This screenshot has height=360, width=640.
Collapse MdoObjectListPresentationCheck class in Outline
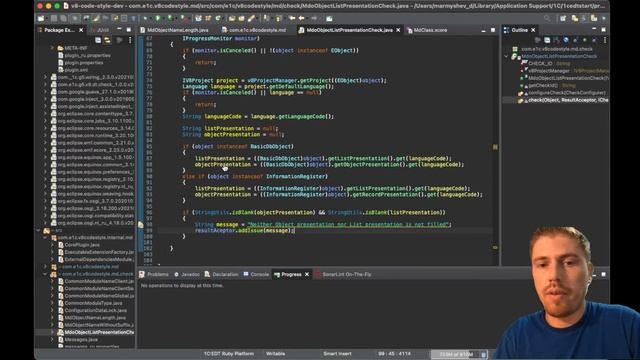click(507, 56)
